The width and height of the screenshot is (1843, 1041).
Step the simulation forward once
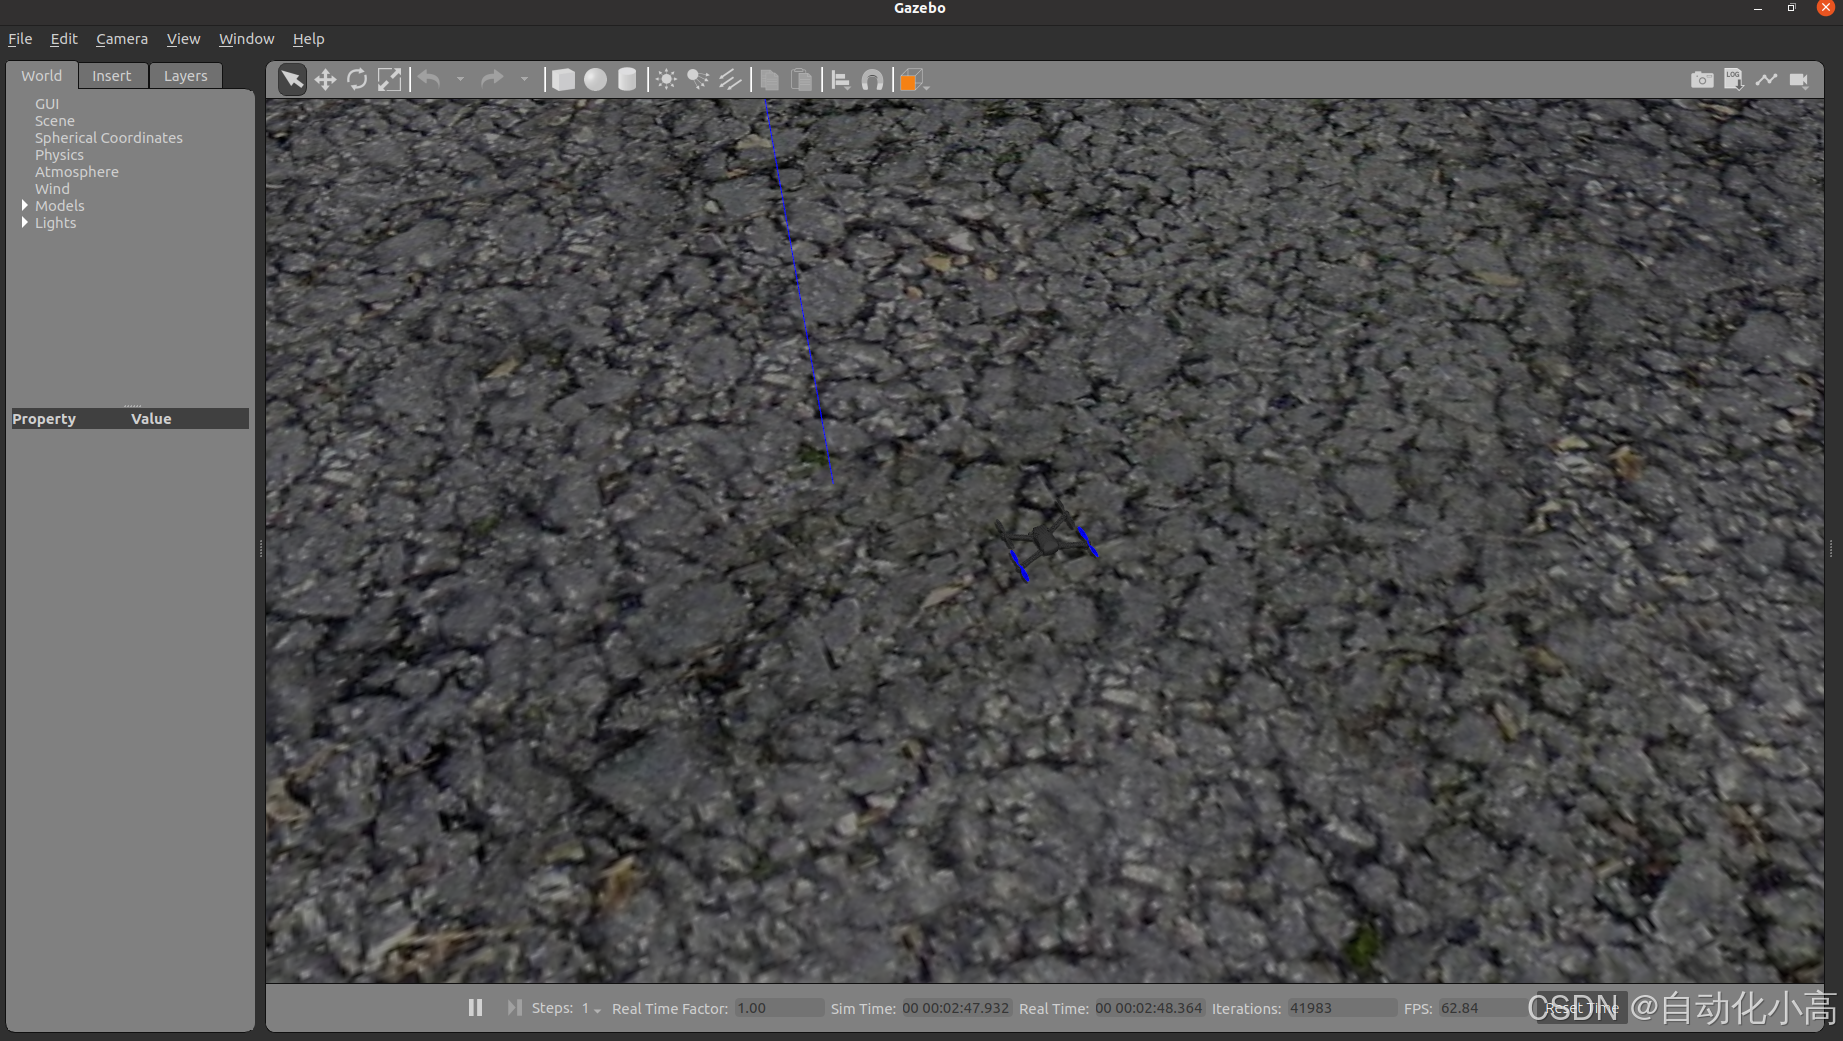tap(514, 1008)
